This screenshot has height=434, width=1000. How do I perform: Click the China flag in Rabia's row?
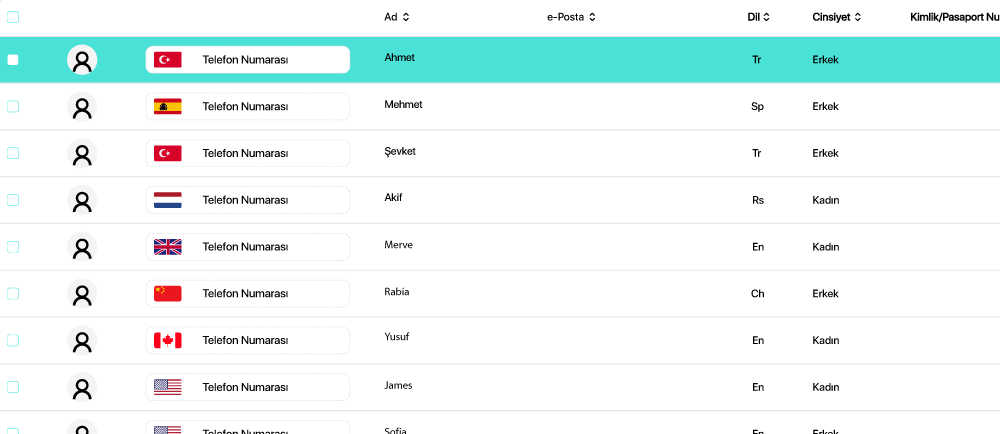pos(167,293)
